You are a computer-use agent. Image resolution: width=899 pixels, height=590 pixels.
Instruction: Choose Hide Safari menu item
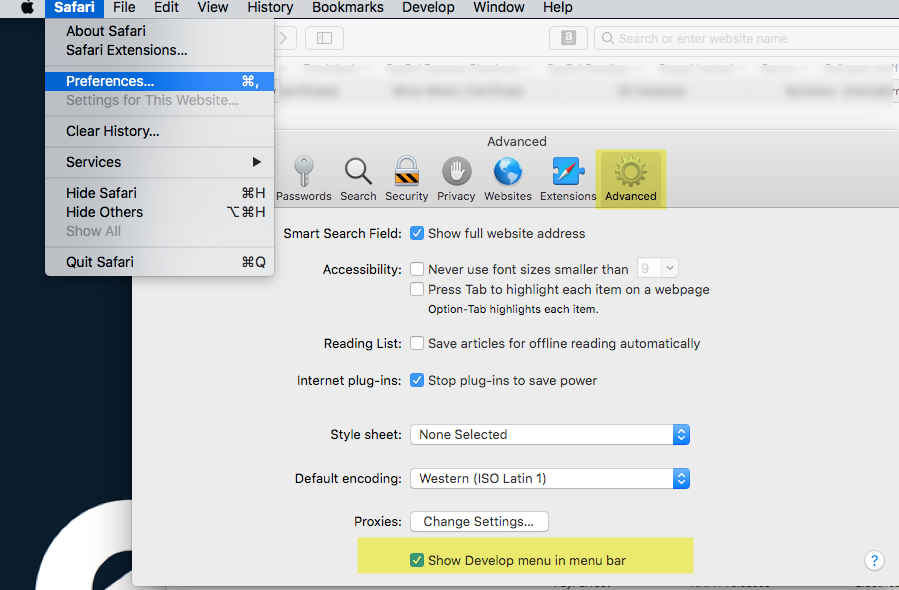click(x=159, y=193)
